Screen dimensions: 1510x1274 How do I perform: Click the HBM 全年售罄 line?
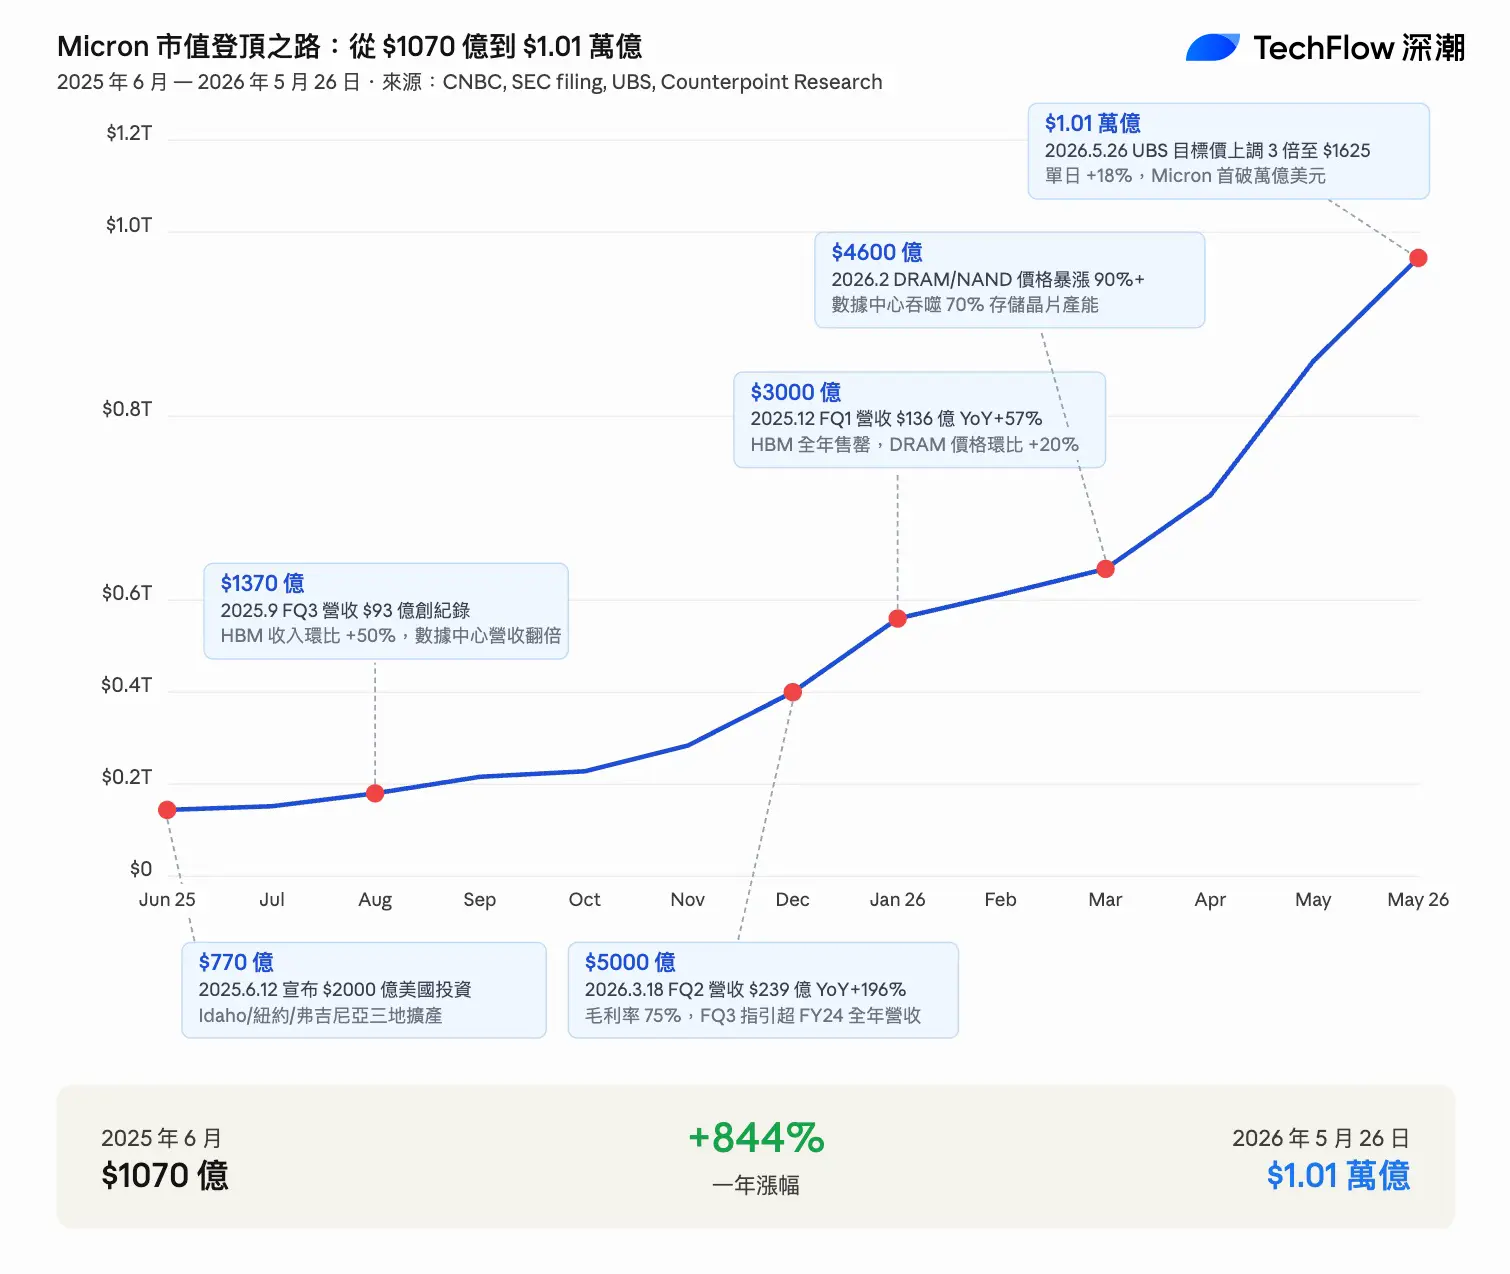coord(915,445)
